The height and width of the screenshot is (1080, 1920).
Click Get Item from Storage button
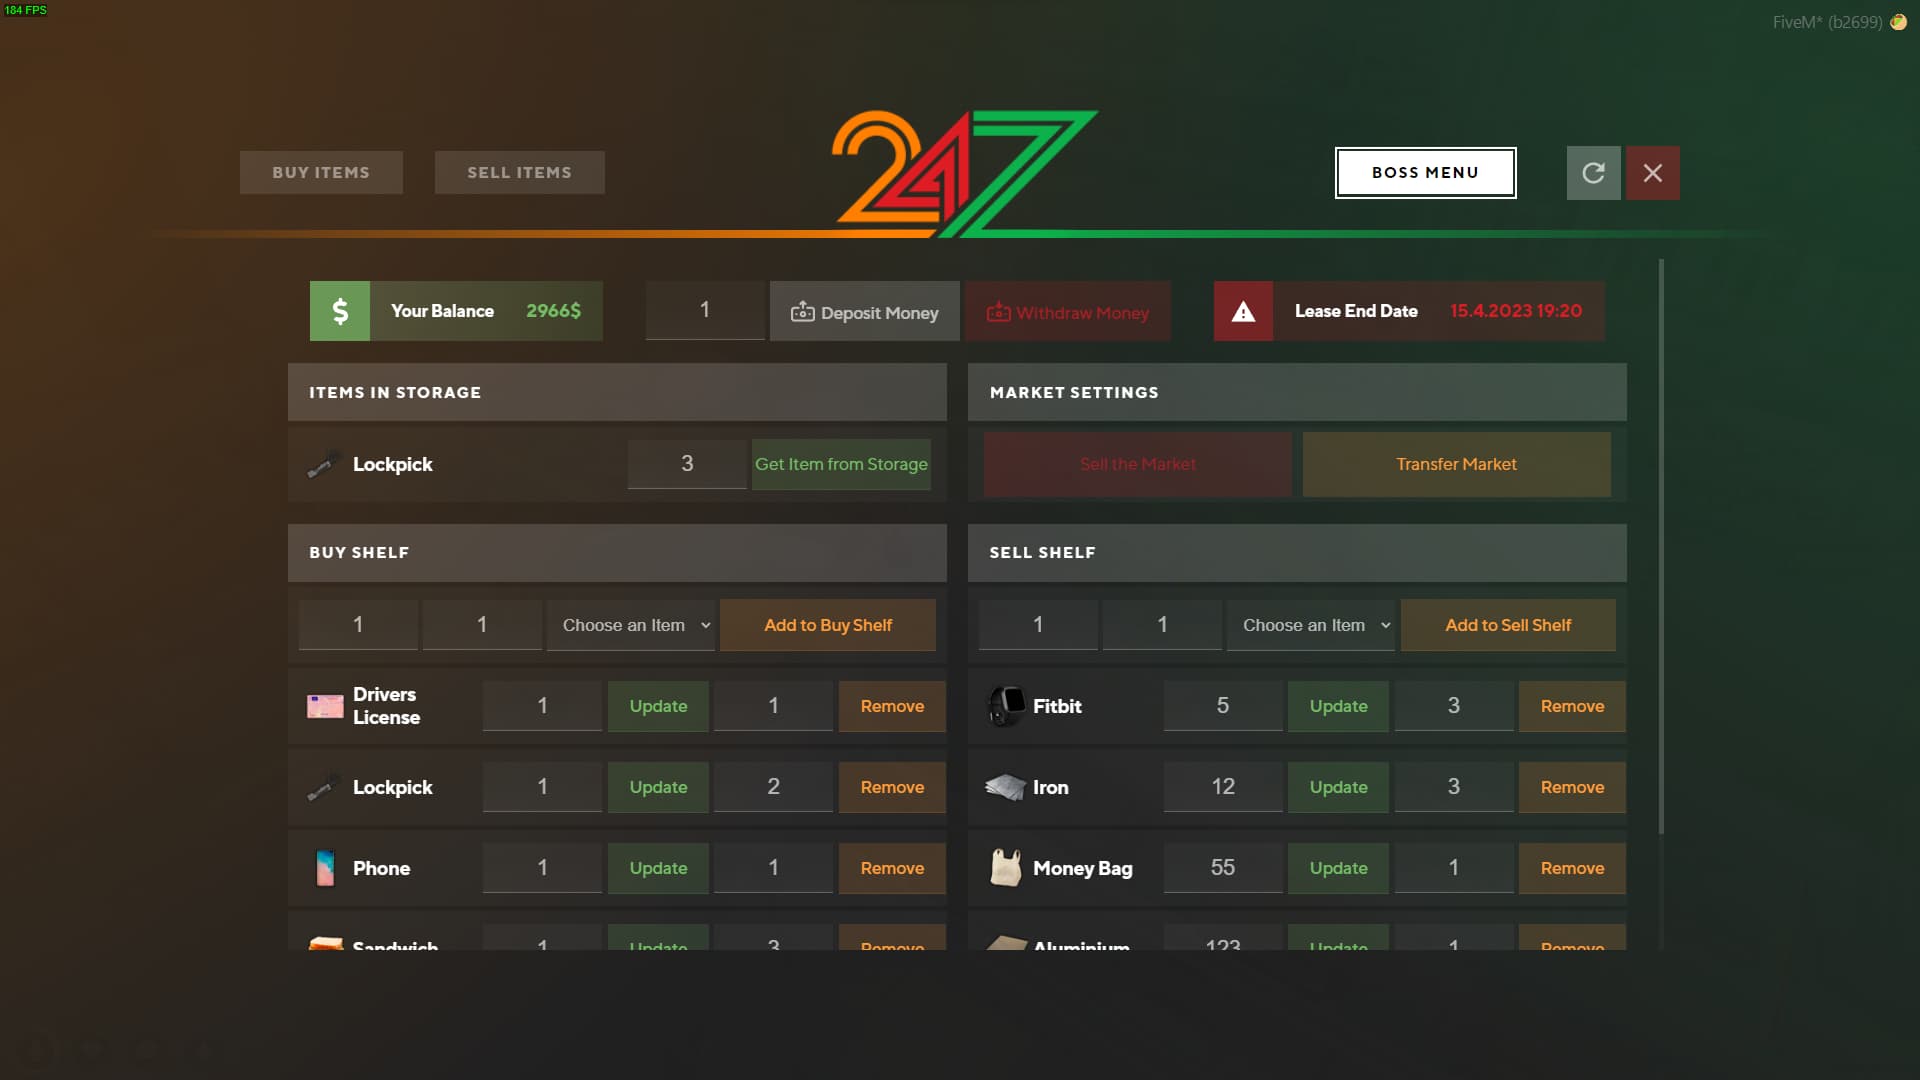point(841,464)
